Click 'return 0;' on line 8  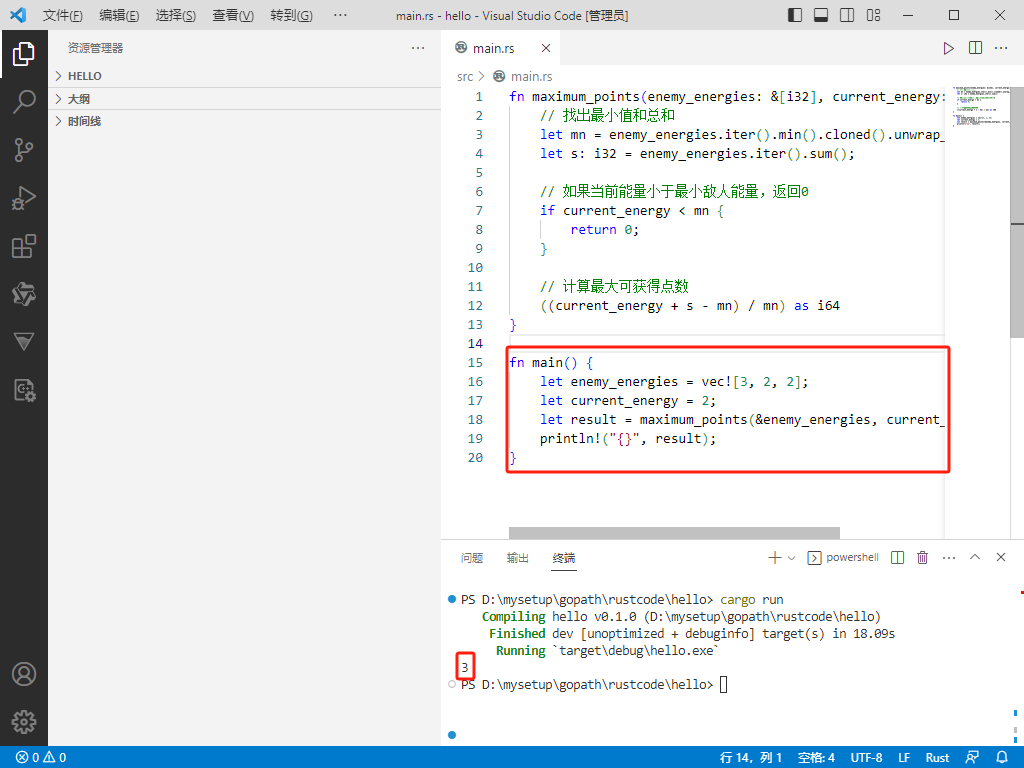(x=604, y=230)
